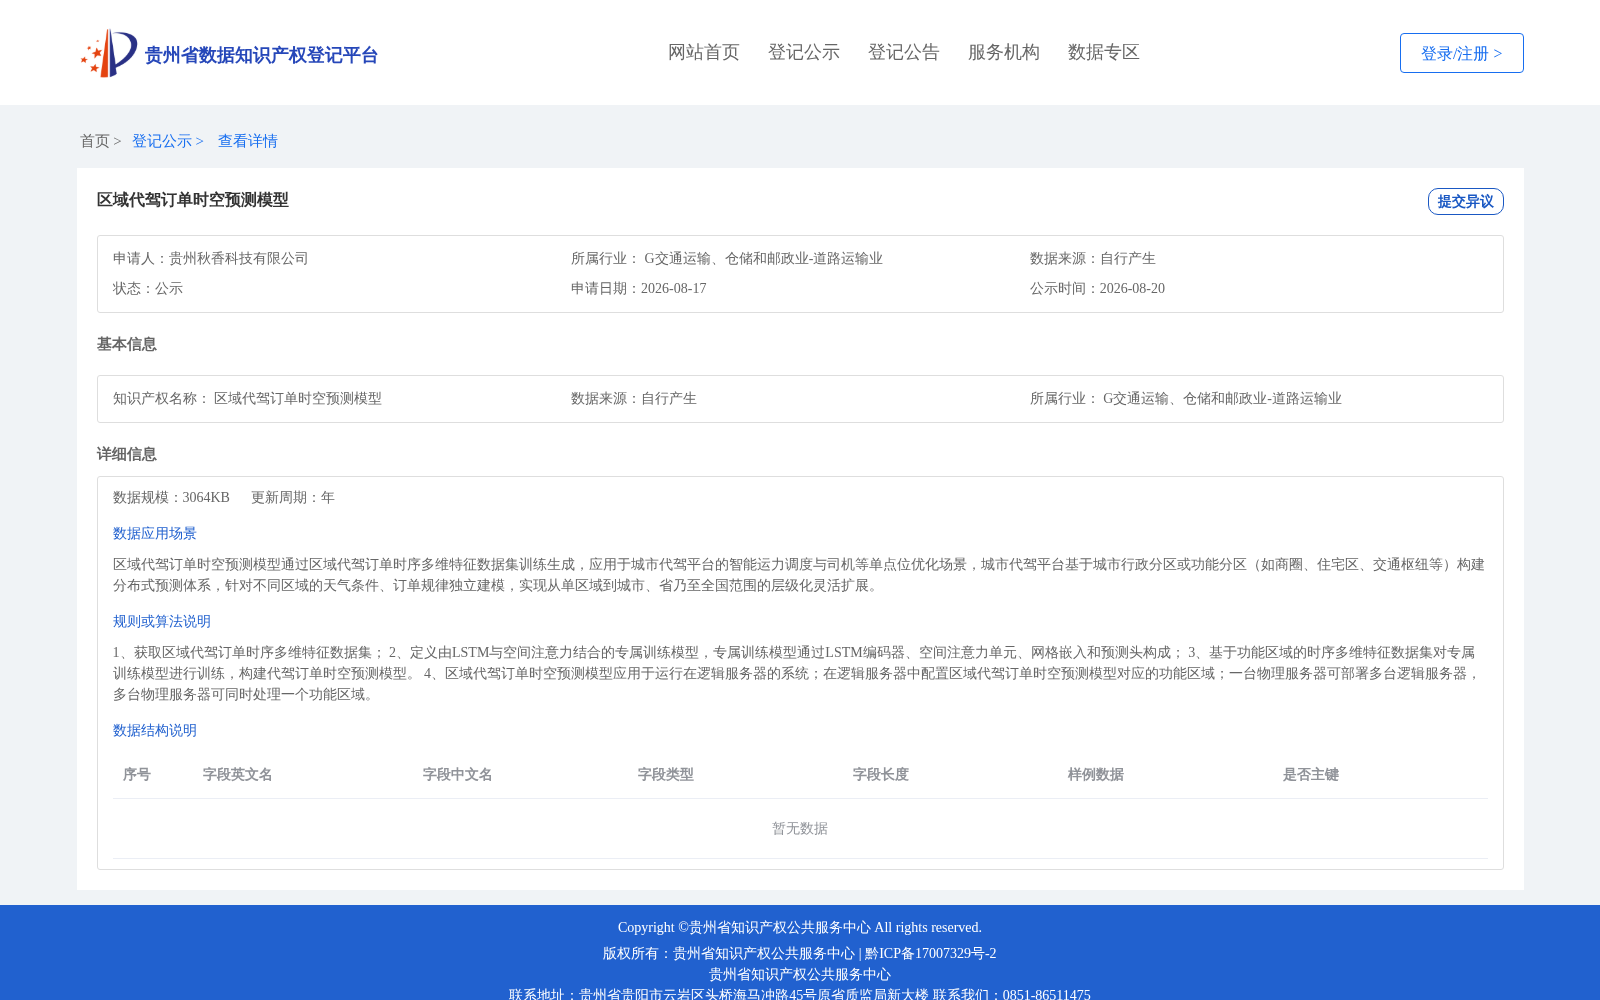Click the 更新周期：年 text
This screenshot has height=1000, width=1600.
tap(293, 497)
